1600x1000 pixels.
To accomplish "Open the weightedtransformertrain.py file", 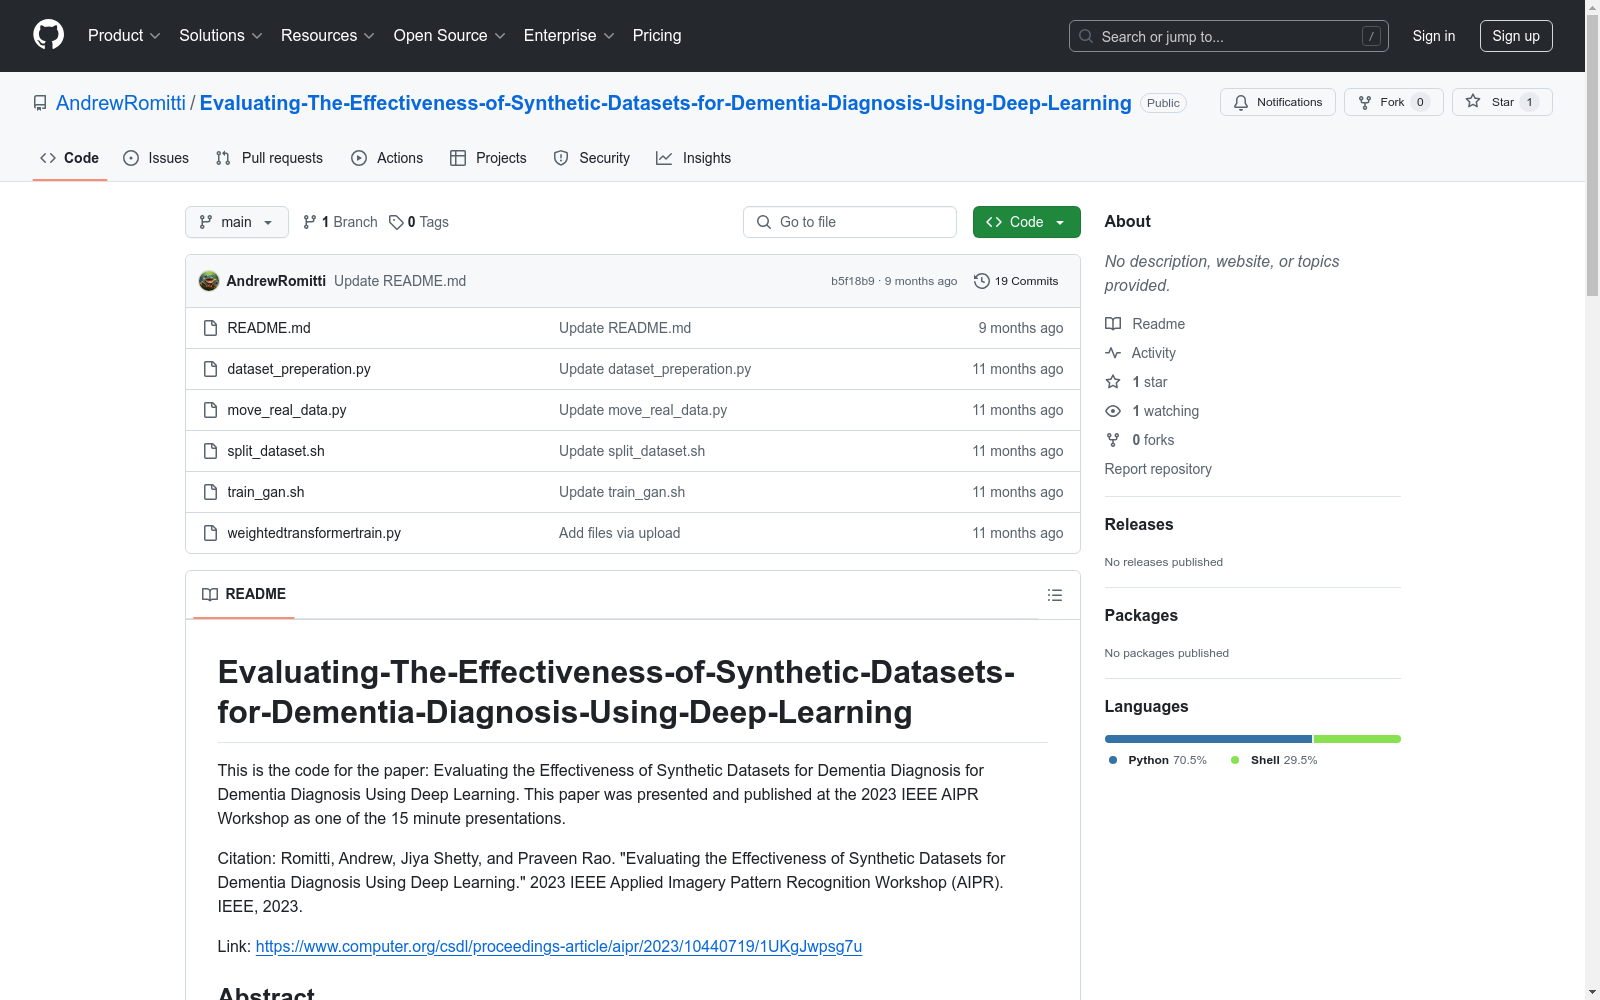I will pyautogui.click(x=314, y=533).
